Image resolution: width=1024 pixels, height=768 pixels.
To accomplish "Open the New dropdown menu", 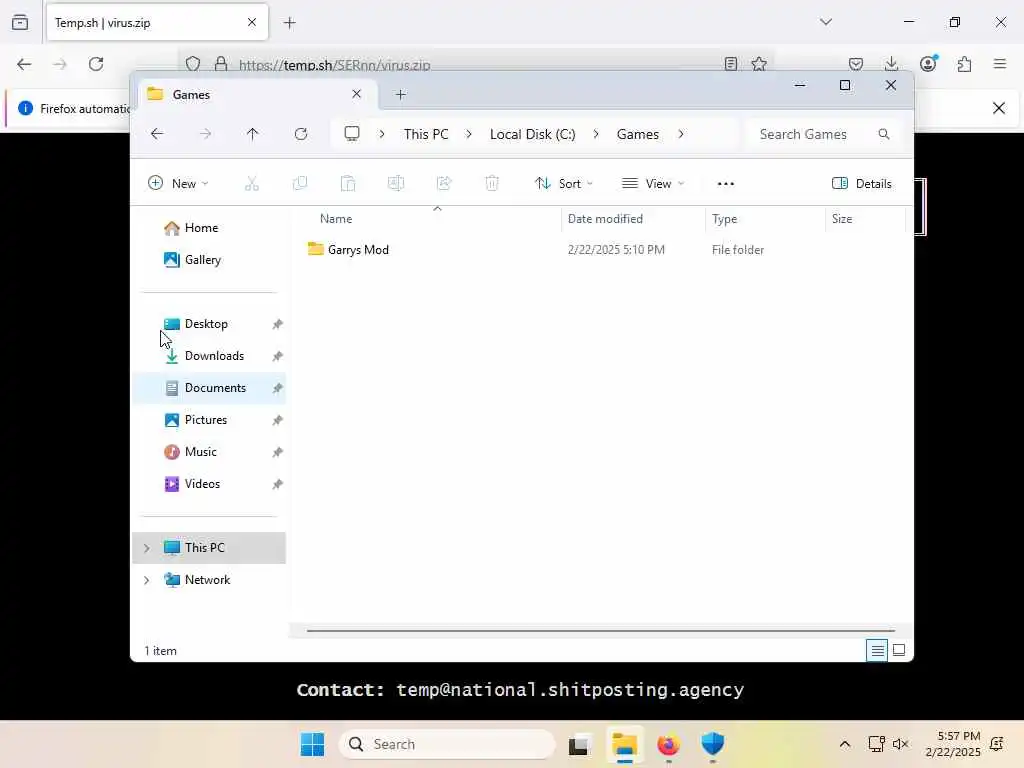I will point(178,184).
